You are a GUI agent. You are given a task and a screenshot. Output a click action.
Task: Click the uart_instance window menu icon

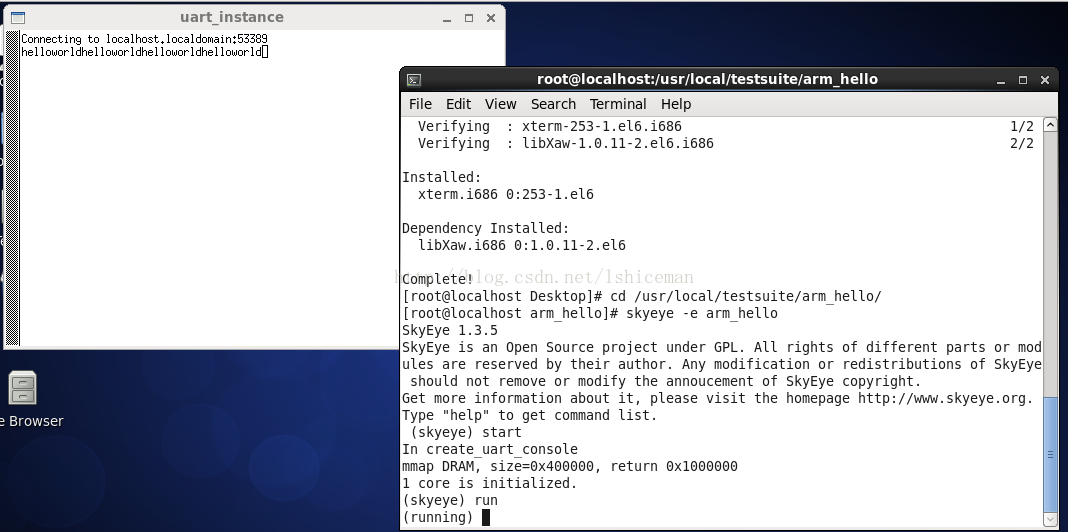[18, 18]
